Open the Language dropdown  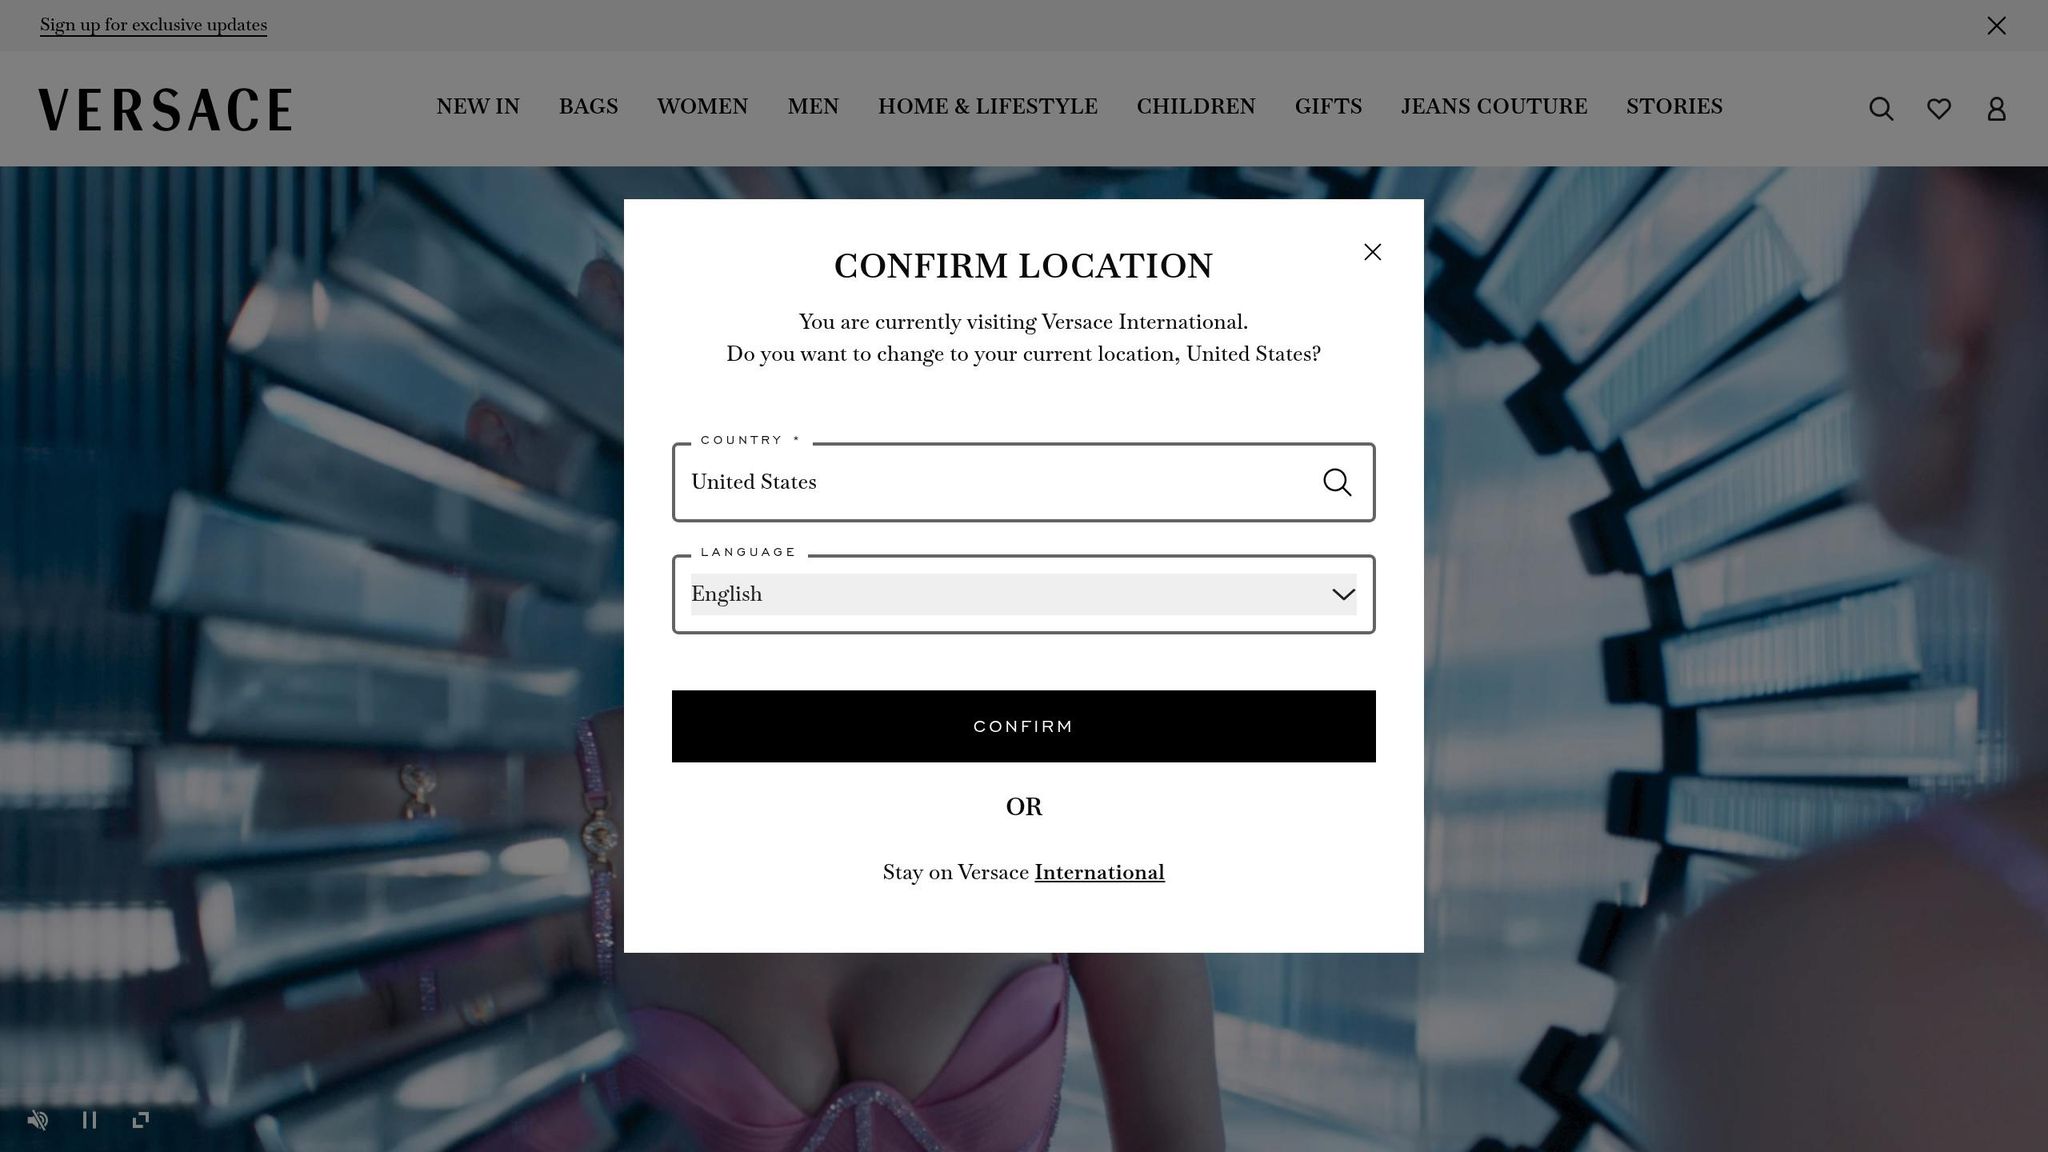1023,594
